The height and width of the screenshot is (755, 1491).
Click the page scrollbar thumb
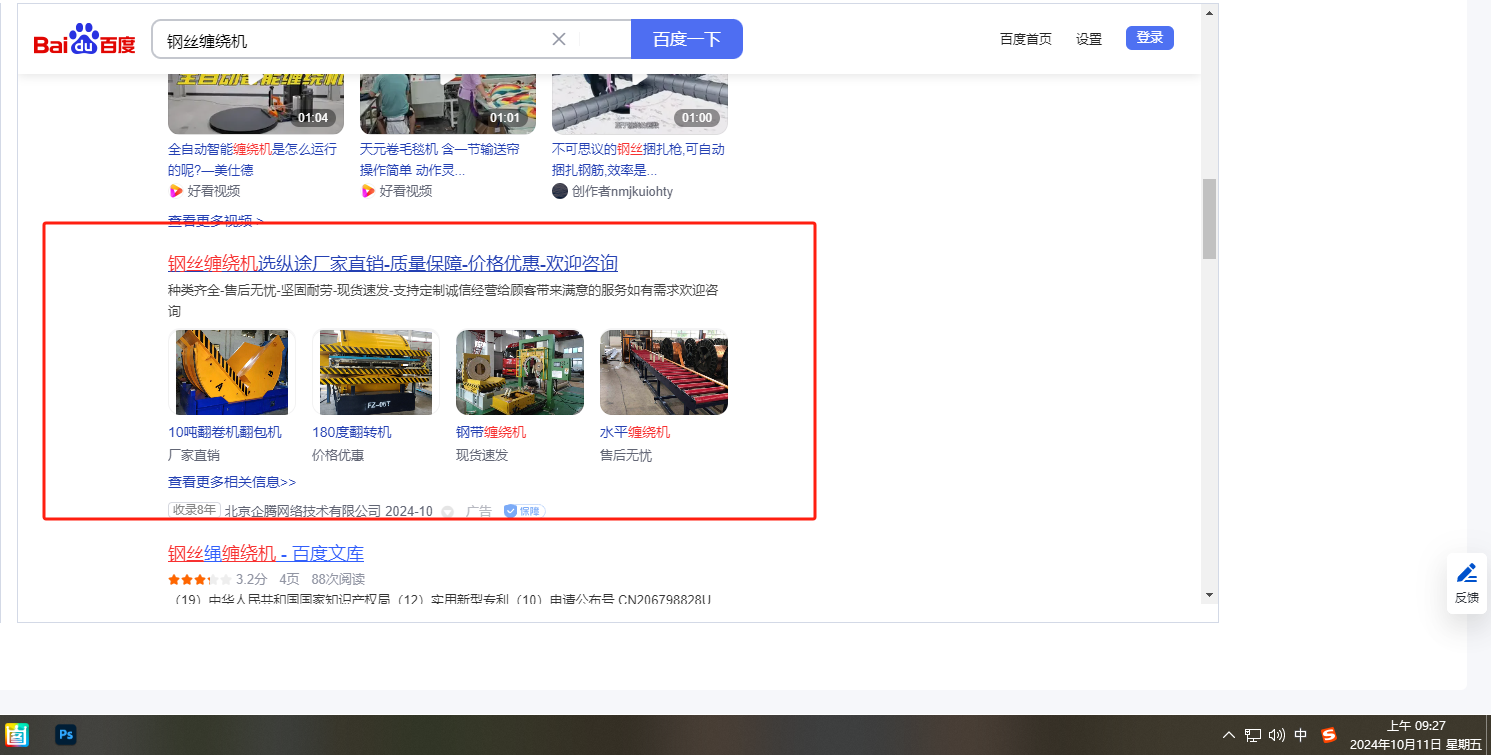pyautogui.click(x=1209, y=218)
